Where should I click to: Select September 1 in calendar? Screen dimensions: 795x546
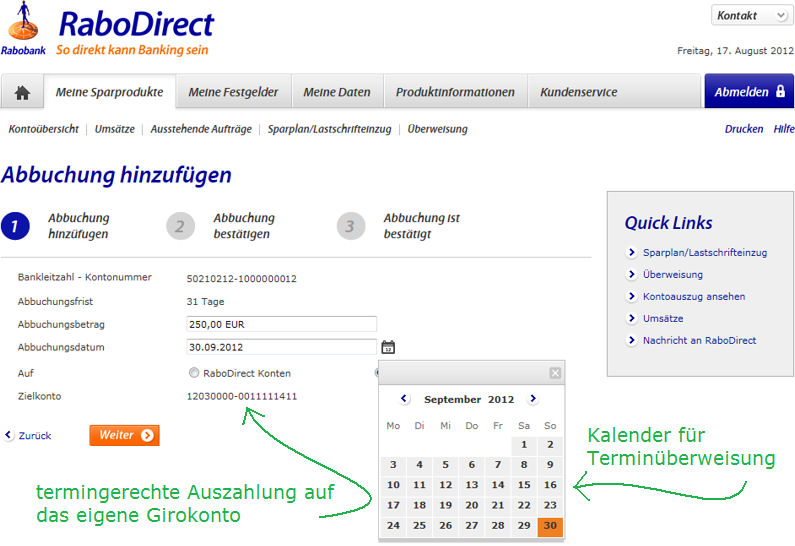[524, 445]
